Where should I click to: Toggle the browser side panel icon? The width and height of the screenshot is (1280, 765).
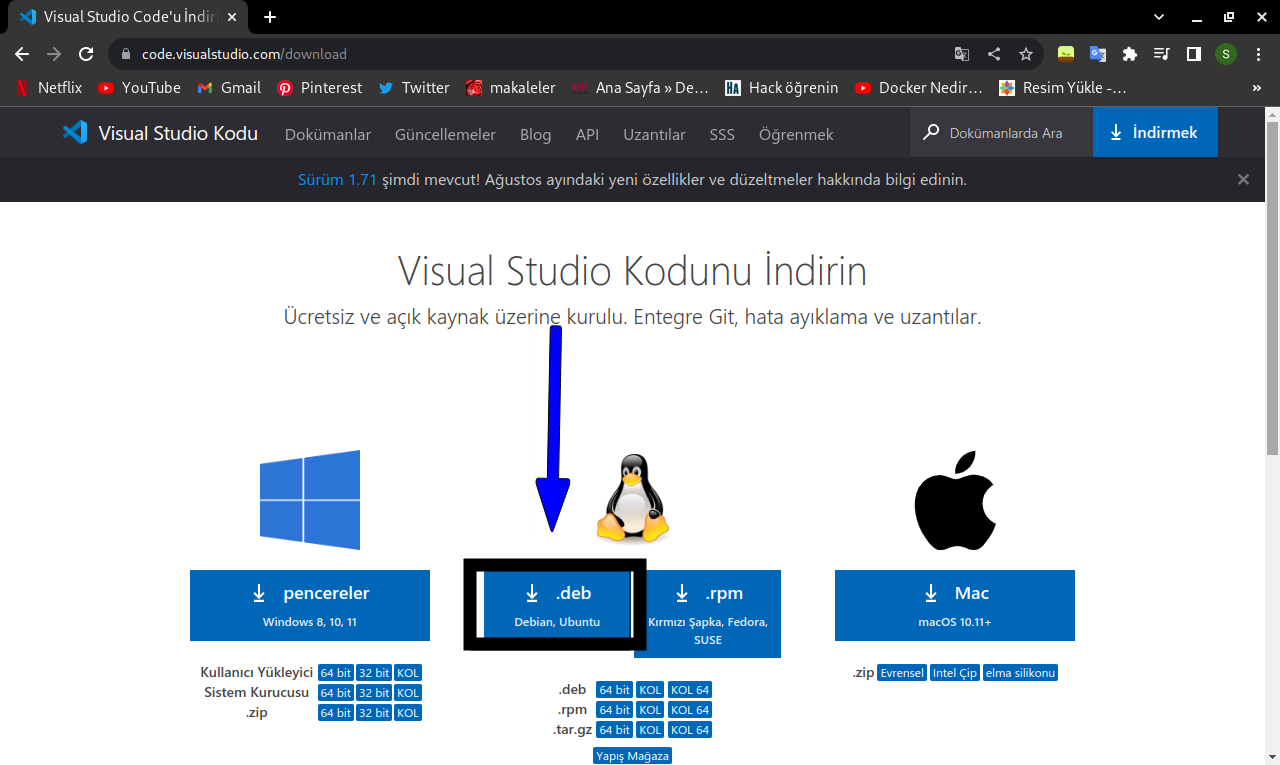[x=1194, y=54]
